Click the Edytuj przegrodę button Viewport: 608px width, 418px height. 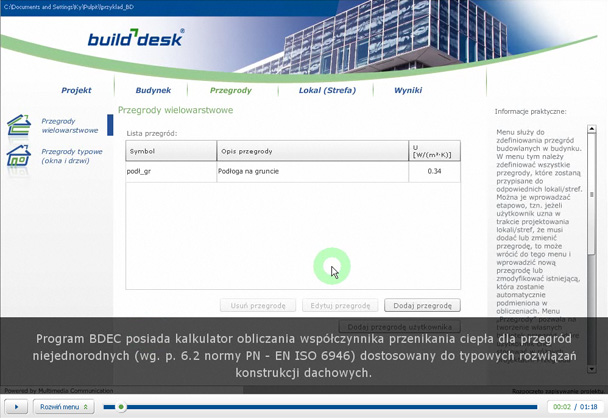(x=340, y=306)
